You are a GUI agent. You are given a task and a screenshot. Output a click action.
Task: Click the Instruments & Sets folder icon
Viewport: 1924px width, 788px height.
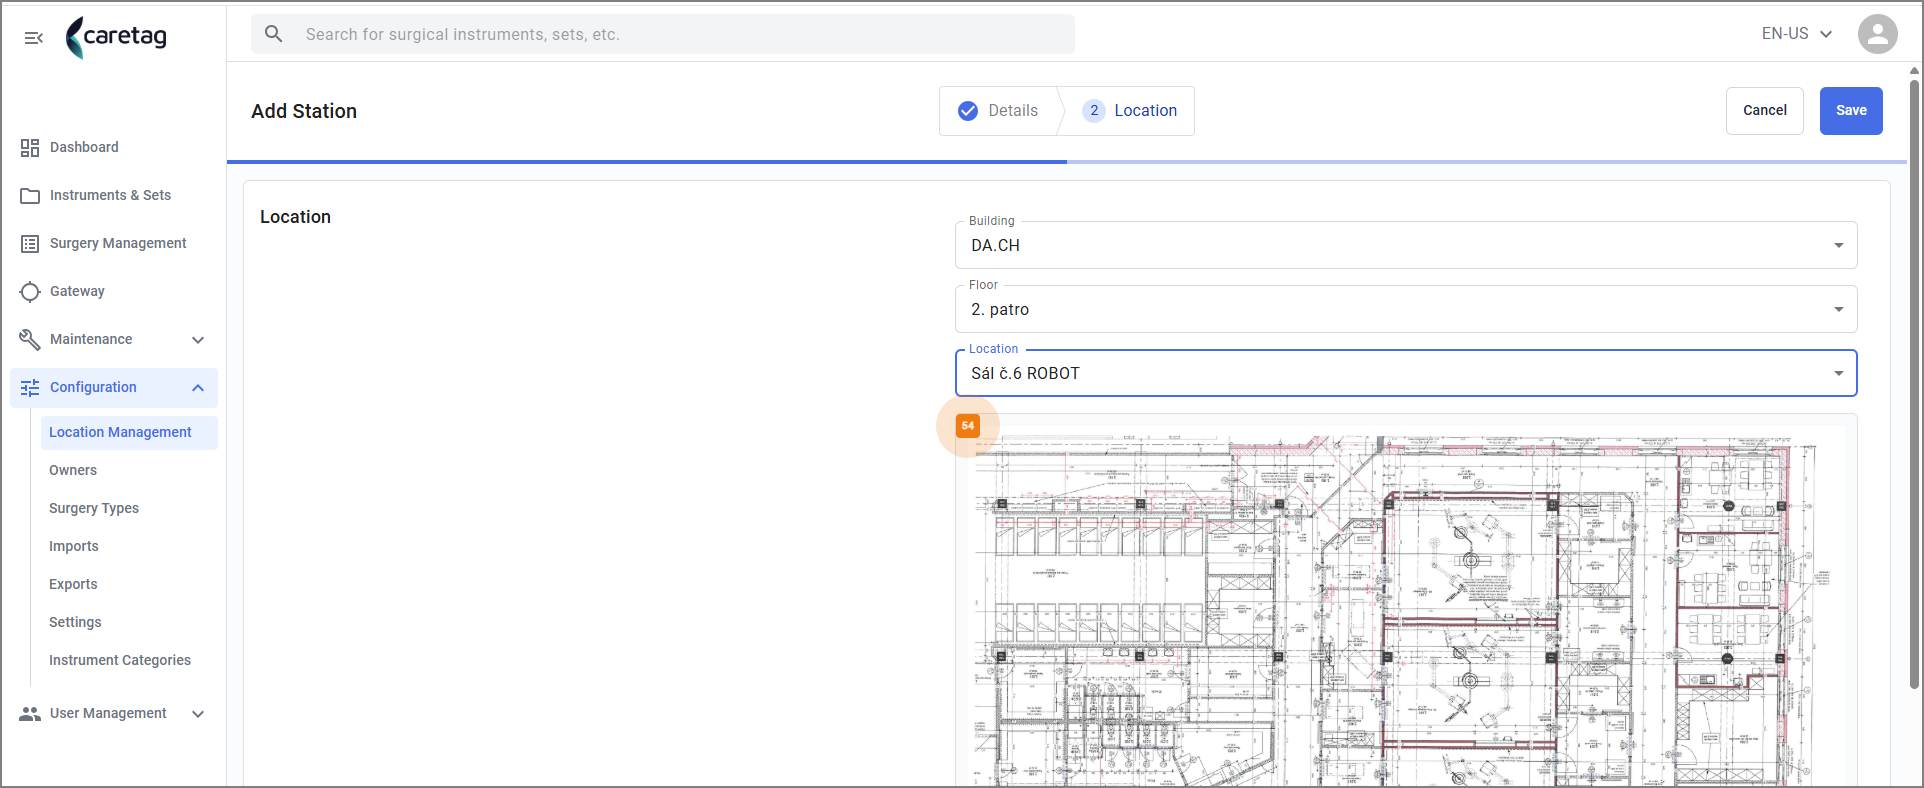click(x=30, y=196)
